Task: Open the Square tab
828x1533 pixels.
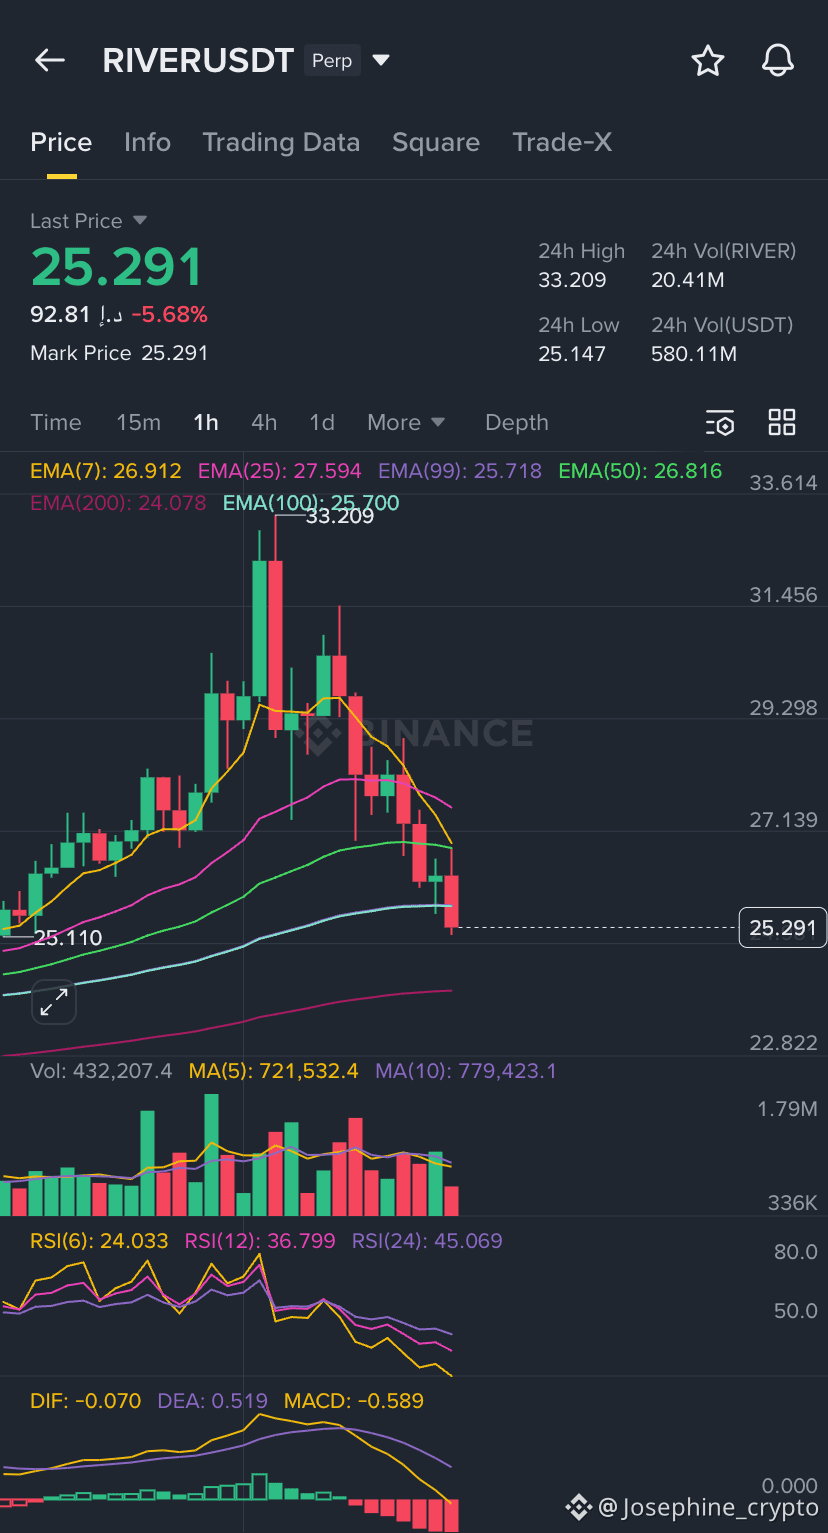Action: point(436,142)
